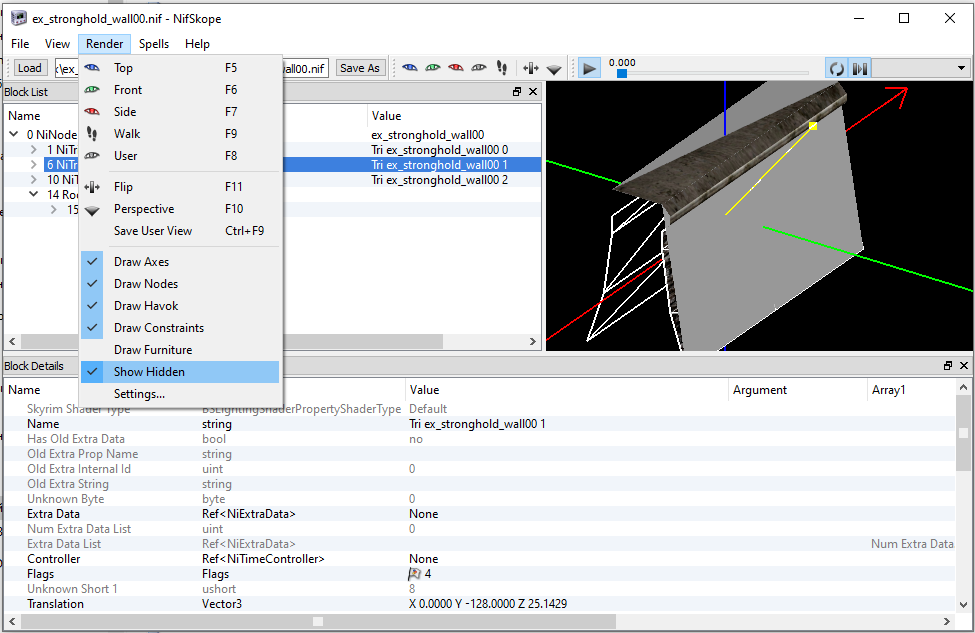Click the NifSkope app icon in title bar
975x633 pixels.
point(19,18)
